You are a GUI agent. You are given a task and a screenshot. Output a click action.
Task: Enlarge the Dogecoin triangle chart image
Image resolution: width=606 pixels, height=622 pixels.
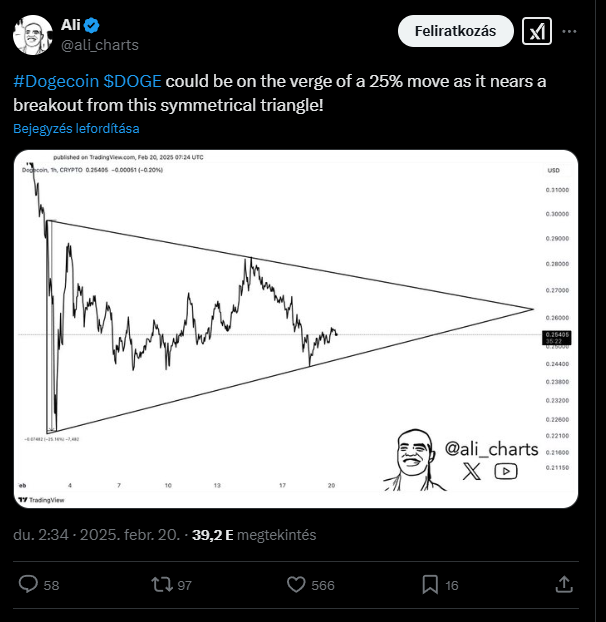point(296,328)
